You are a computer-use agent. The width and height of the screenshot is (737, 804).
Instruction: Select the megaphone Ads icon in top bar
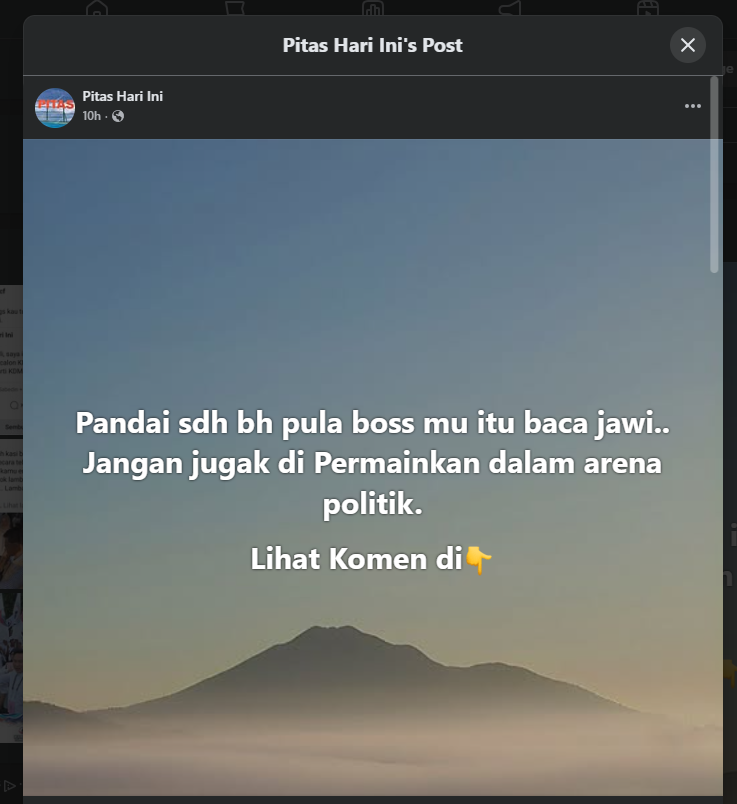click(x=510, y=8)
